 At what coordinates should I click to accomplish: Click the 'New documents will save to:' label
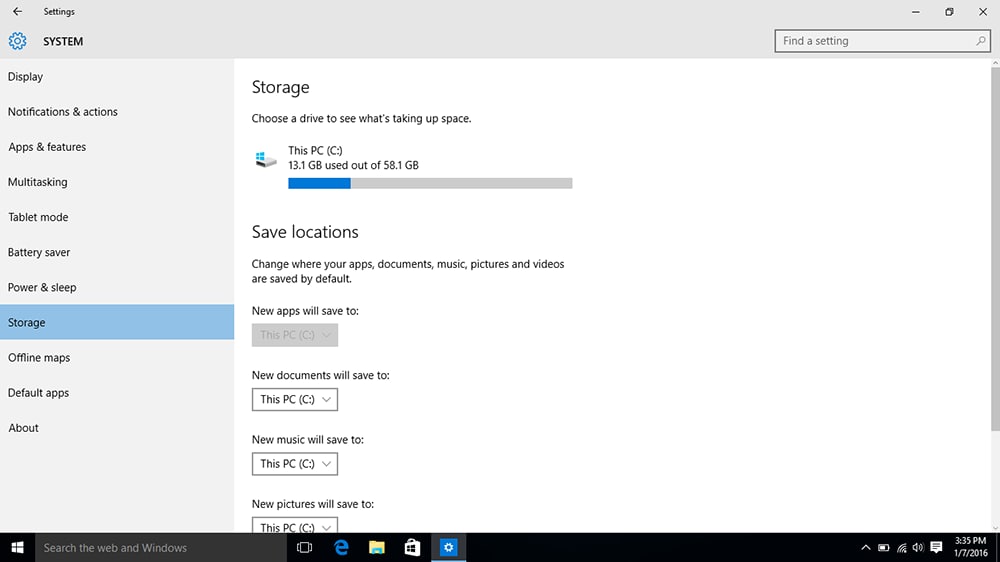click(320, 375)
